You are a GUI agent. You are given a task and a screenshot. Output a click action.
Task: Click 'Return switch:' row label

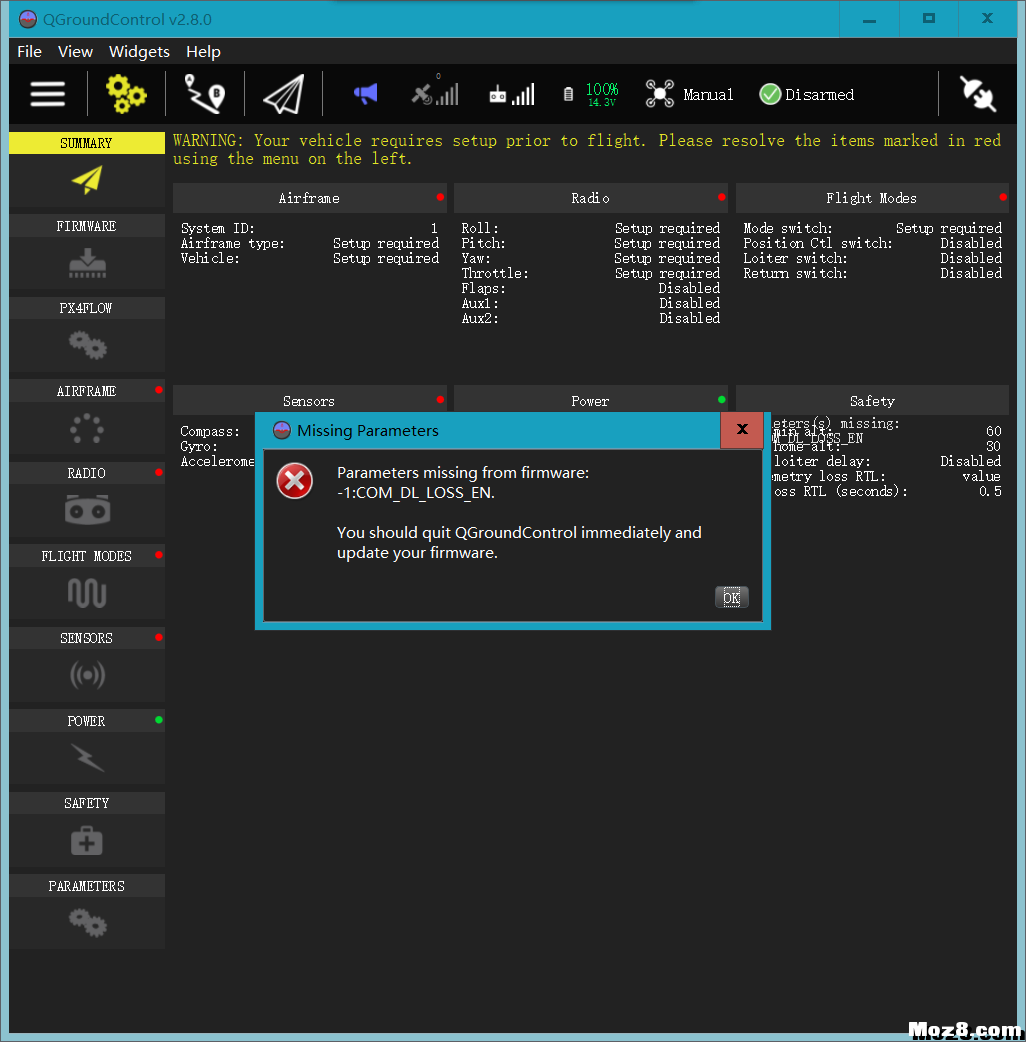coord(795,273)
